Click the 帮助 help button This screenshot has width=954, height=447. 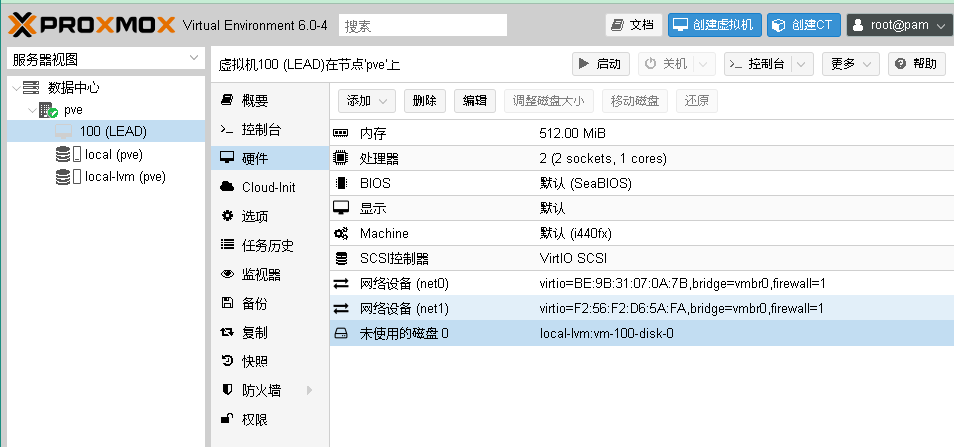coord(917,64)
